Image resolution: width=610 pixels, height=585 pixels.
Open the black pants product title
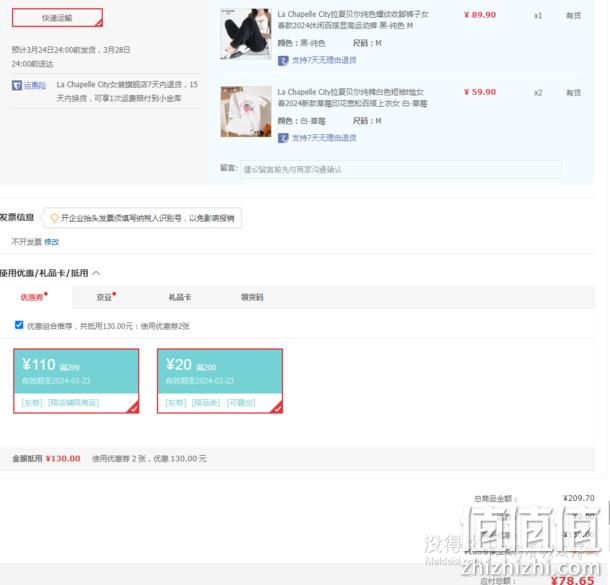click(x=353, y=20)
